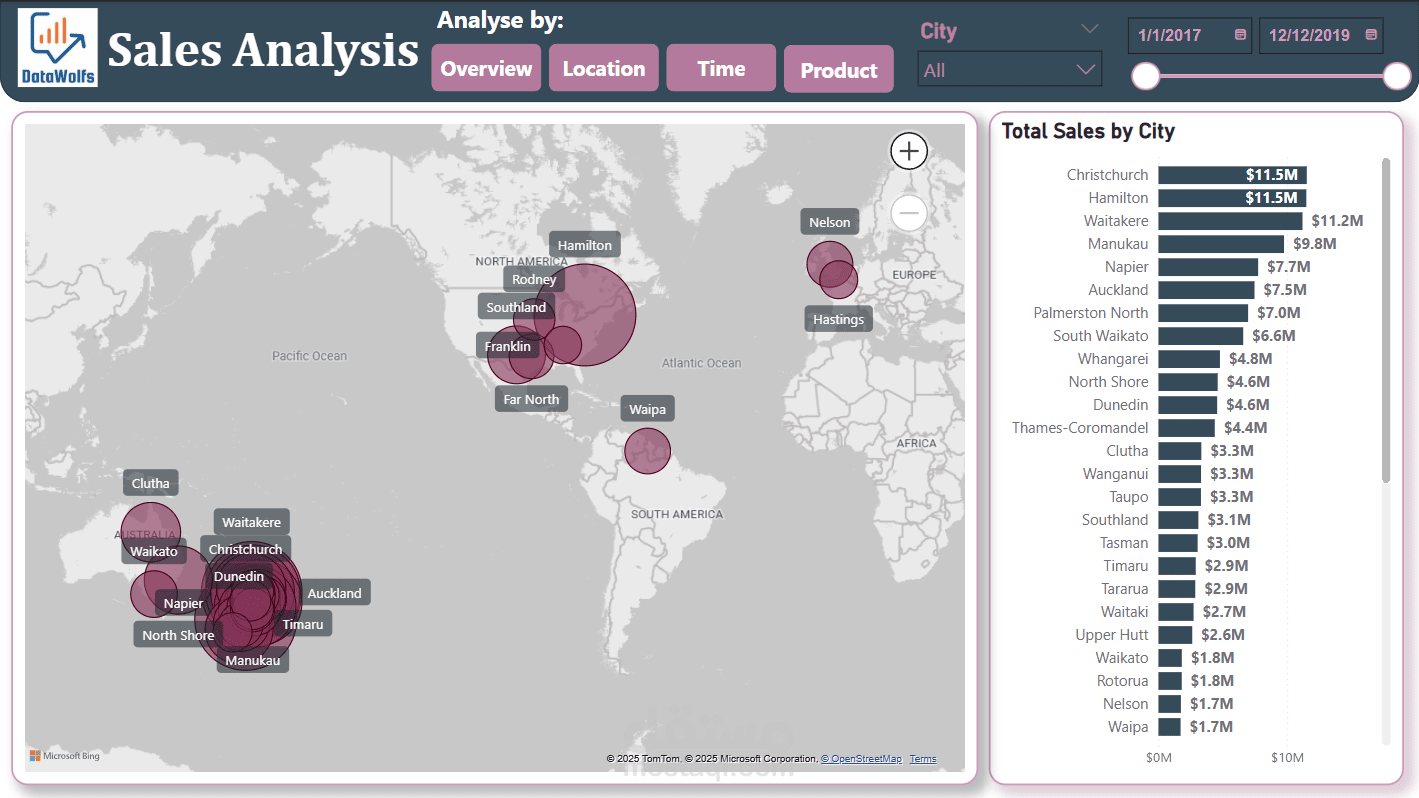Click the Timaru map label

click(303, 624)
